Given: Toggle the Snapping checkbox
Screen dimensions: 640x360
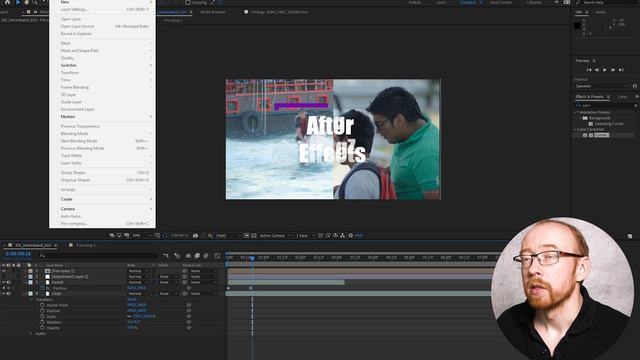Looking at the screenshot, I should point(188,2).
